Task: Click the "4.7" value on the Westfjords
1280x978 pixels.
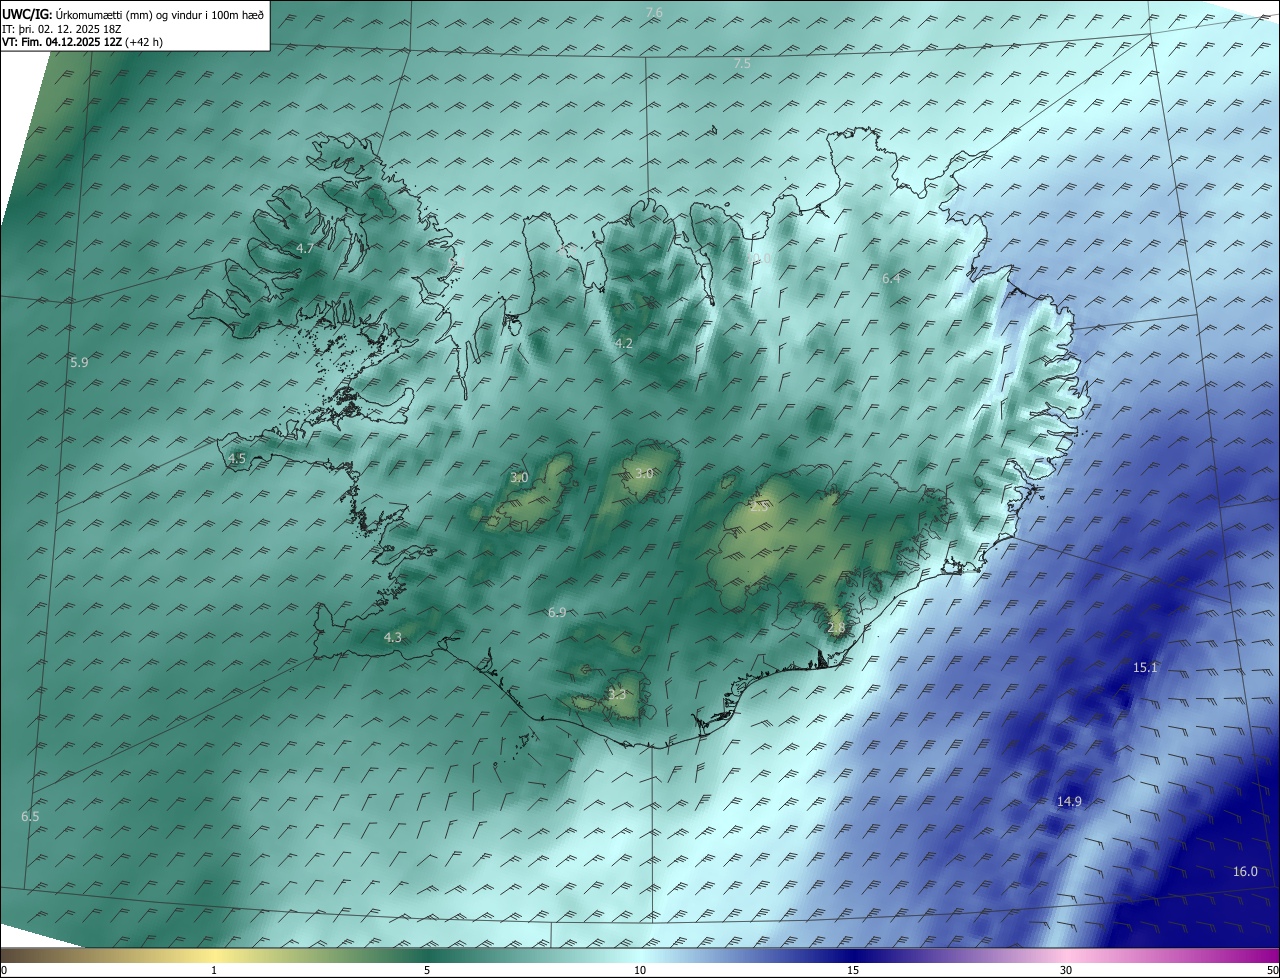Action: coord(305,248)
